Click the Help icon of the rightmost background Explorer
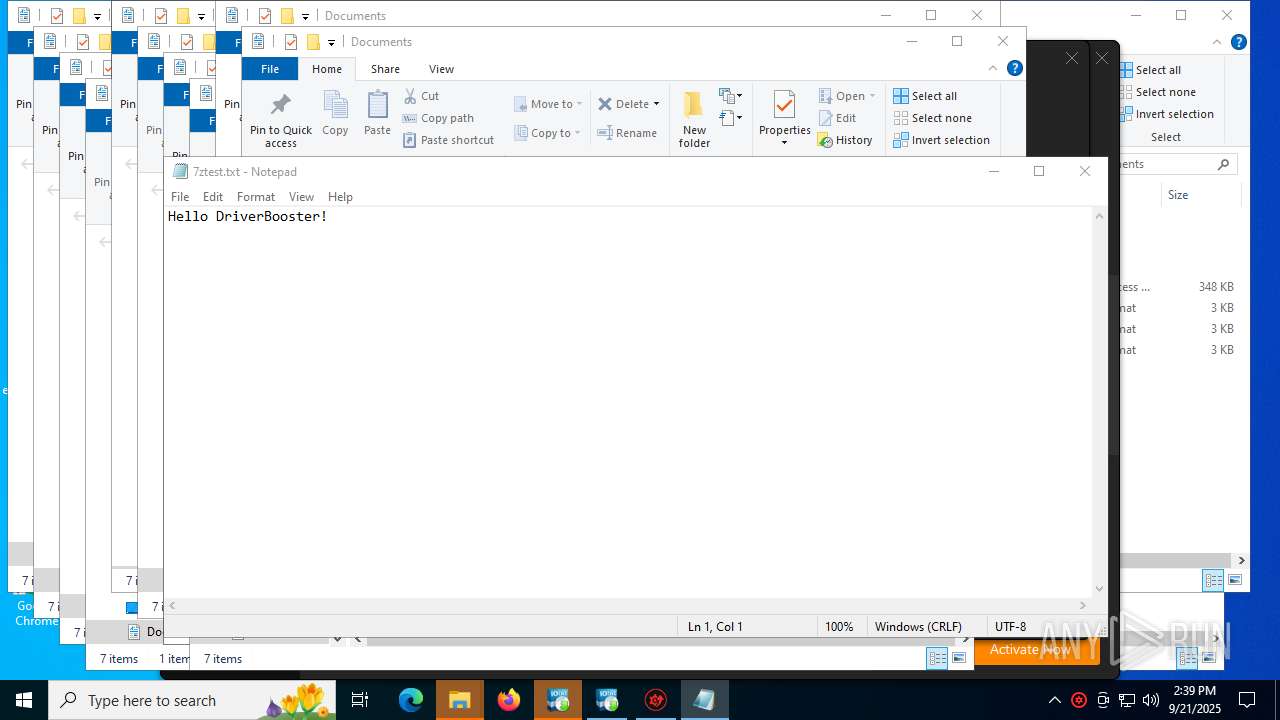1280x720 pixels. [x=1238, y=42]
